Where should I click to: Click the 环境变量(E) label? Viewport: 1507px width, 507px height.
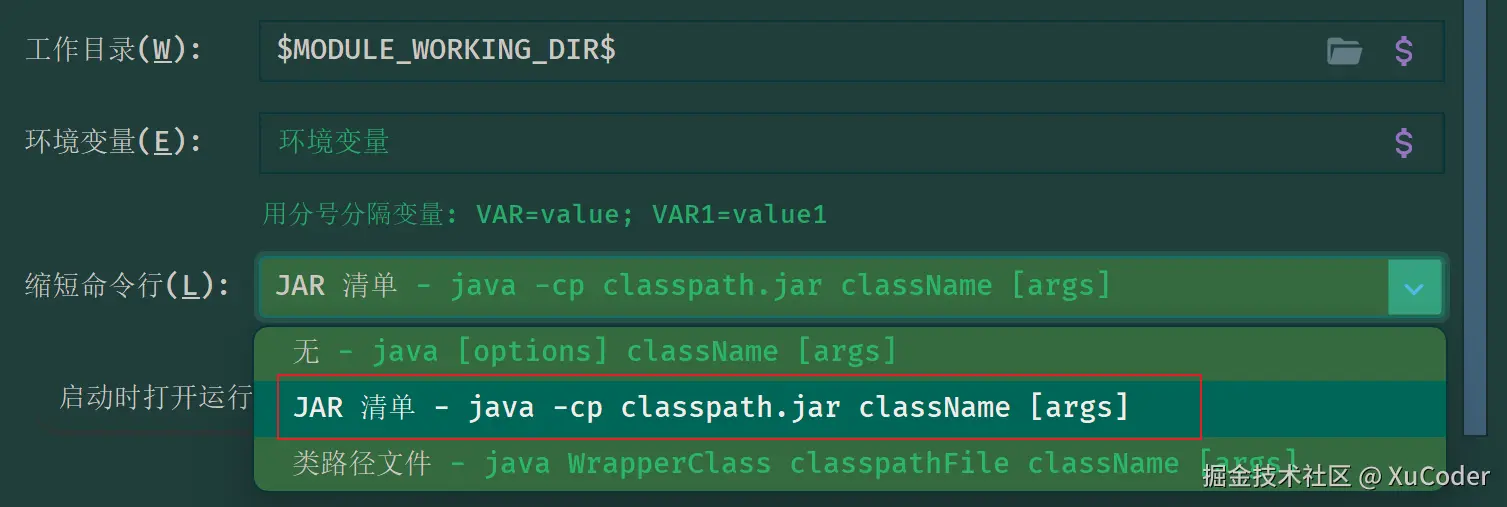coord(113,142)
